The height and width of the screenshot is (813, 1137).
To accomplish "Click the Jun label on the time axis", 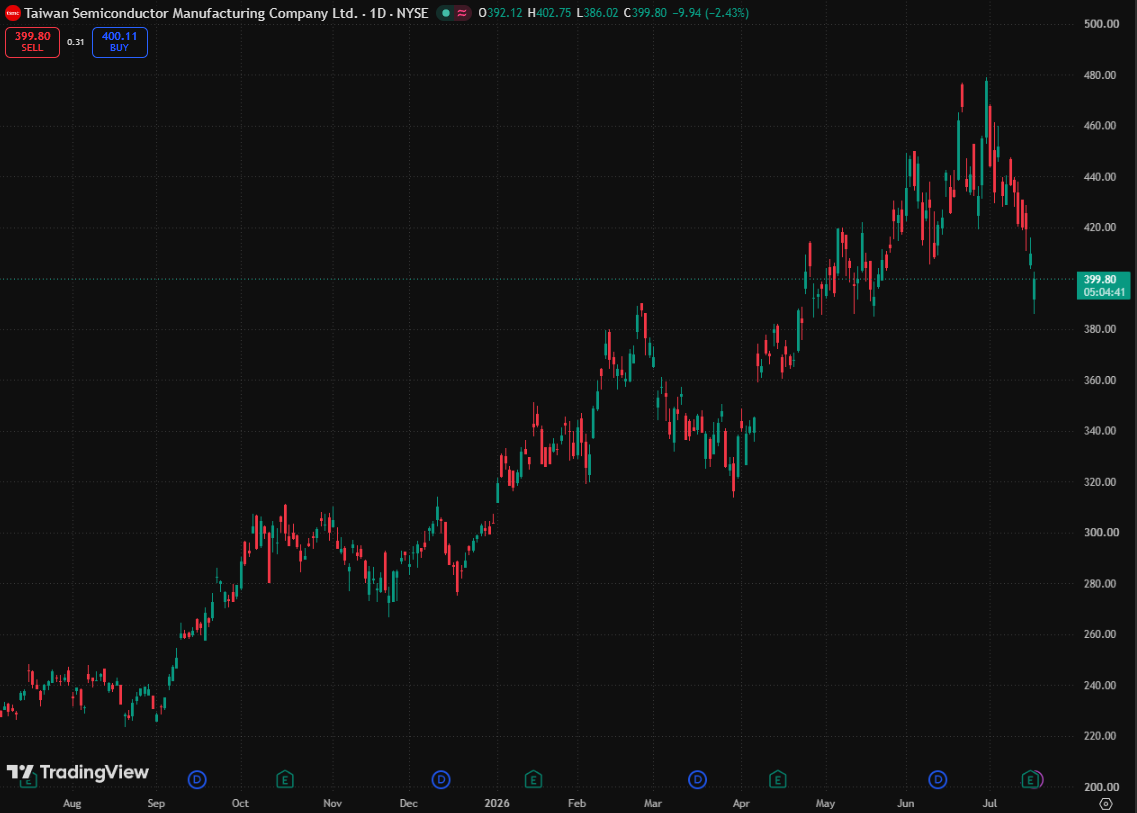I will pos(906,804).
